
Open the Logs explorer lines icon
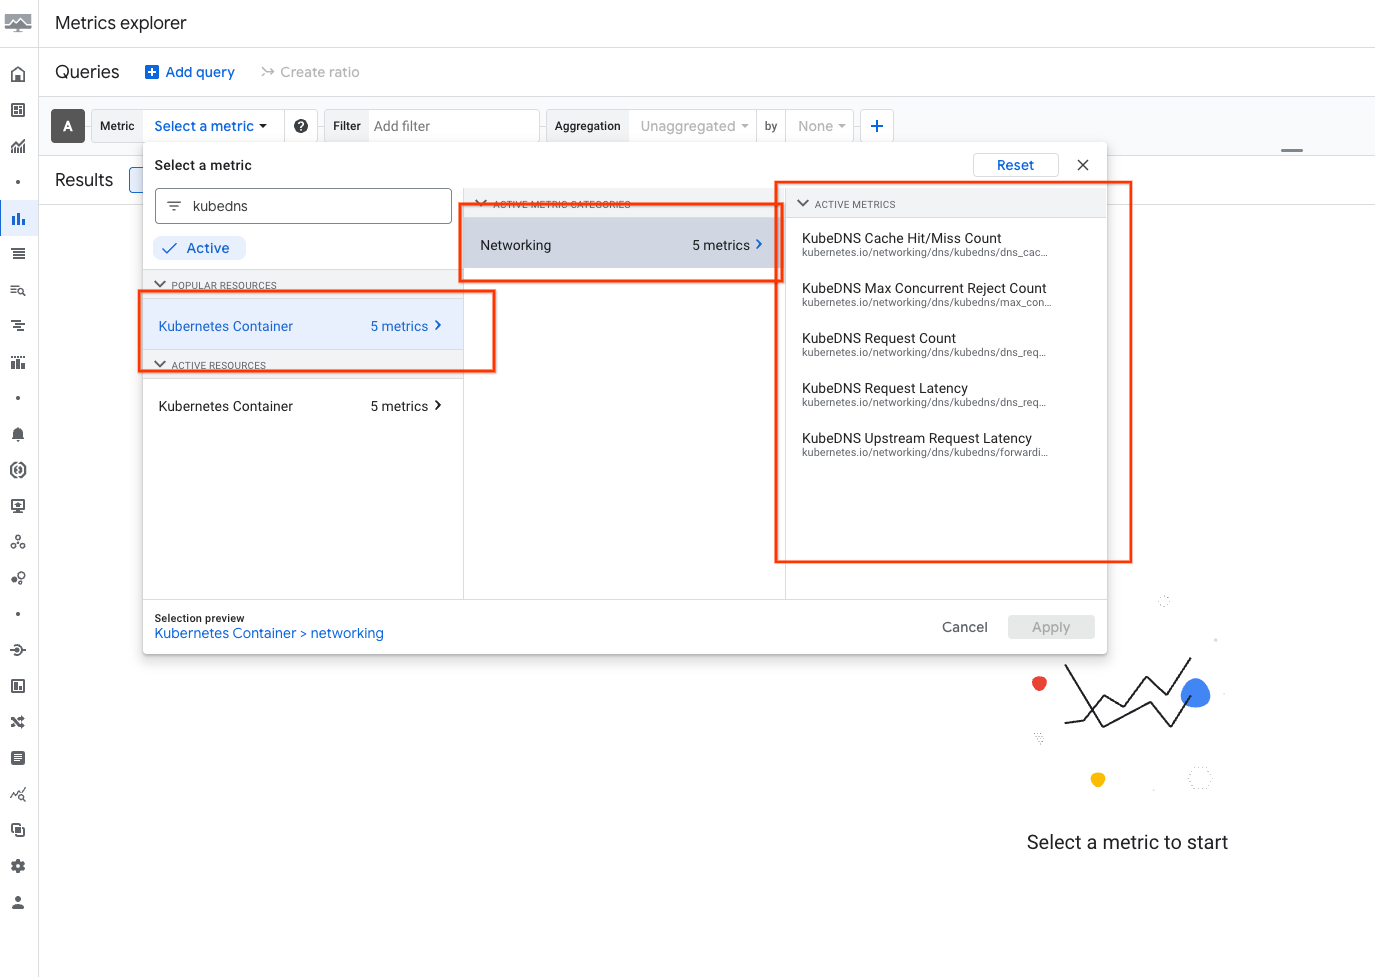(x=18, y=254)
